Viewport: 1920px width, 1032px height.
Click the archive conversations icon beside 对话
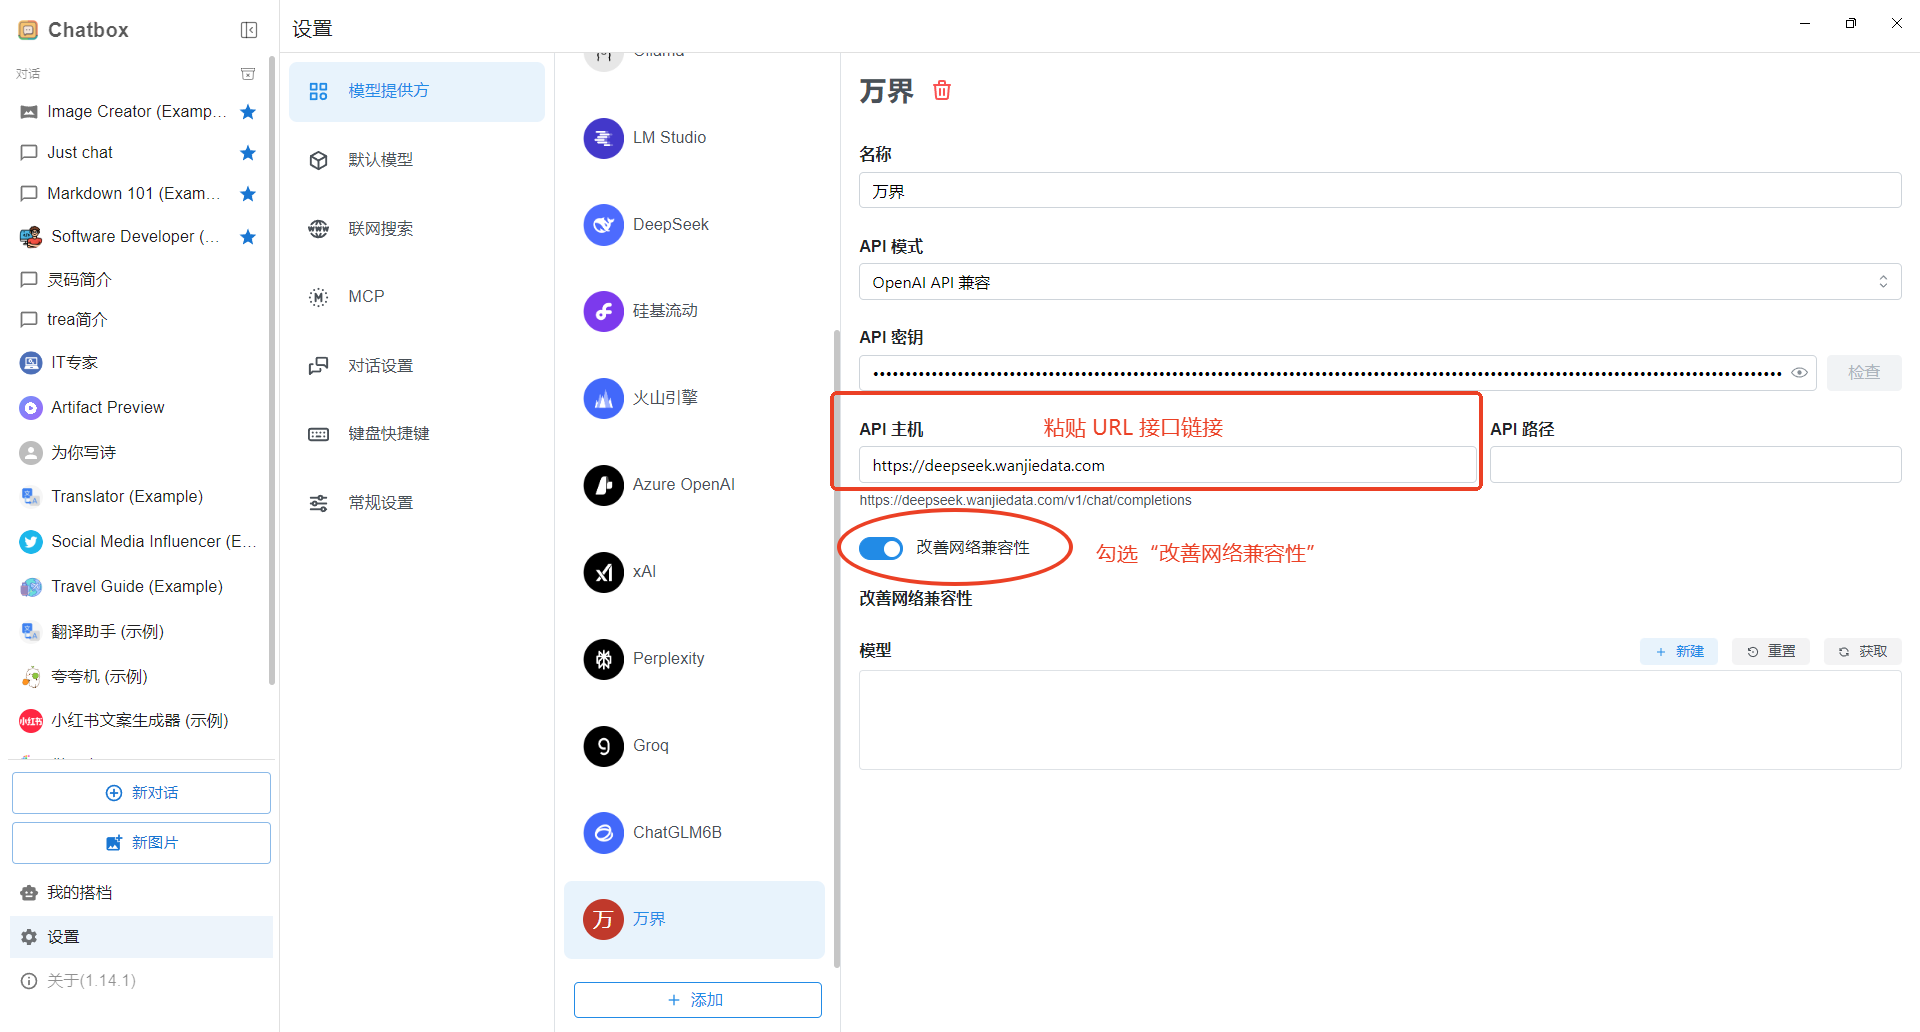tap(248, 74)
